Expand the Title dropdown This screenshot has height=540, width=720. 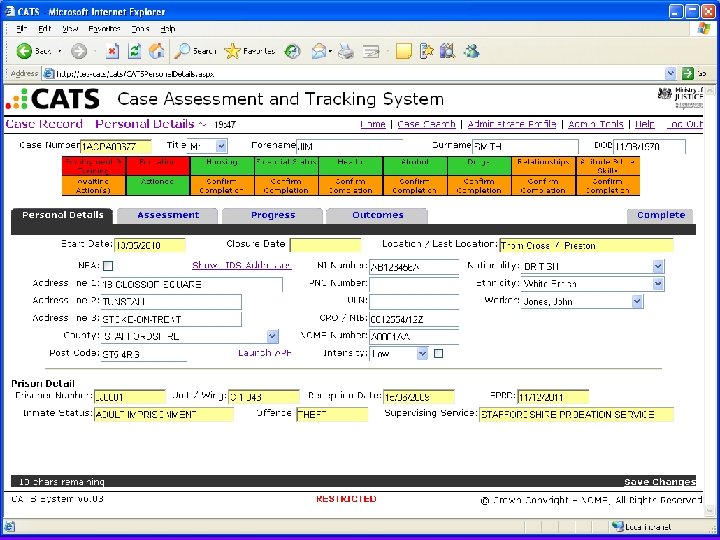221,146
